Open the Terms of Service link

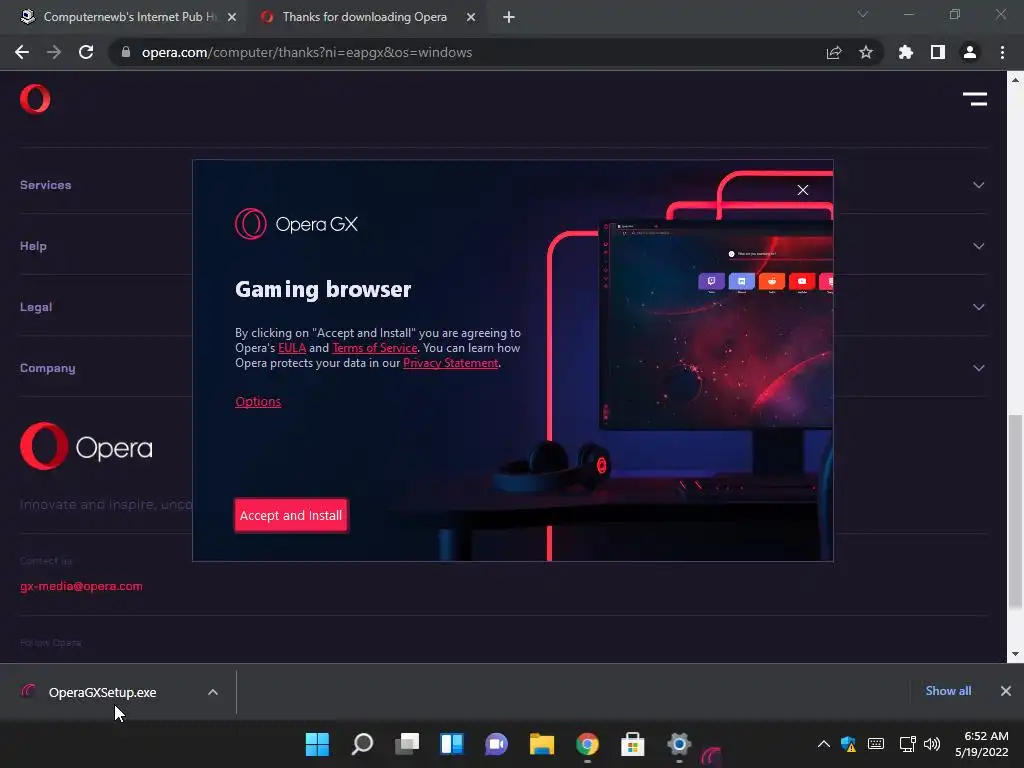[x=375, y=347]
